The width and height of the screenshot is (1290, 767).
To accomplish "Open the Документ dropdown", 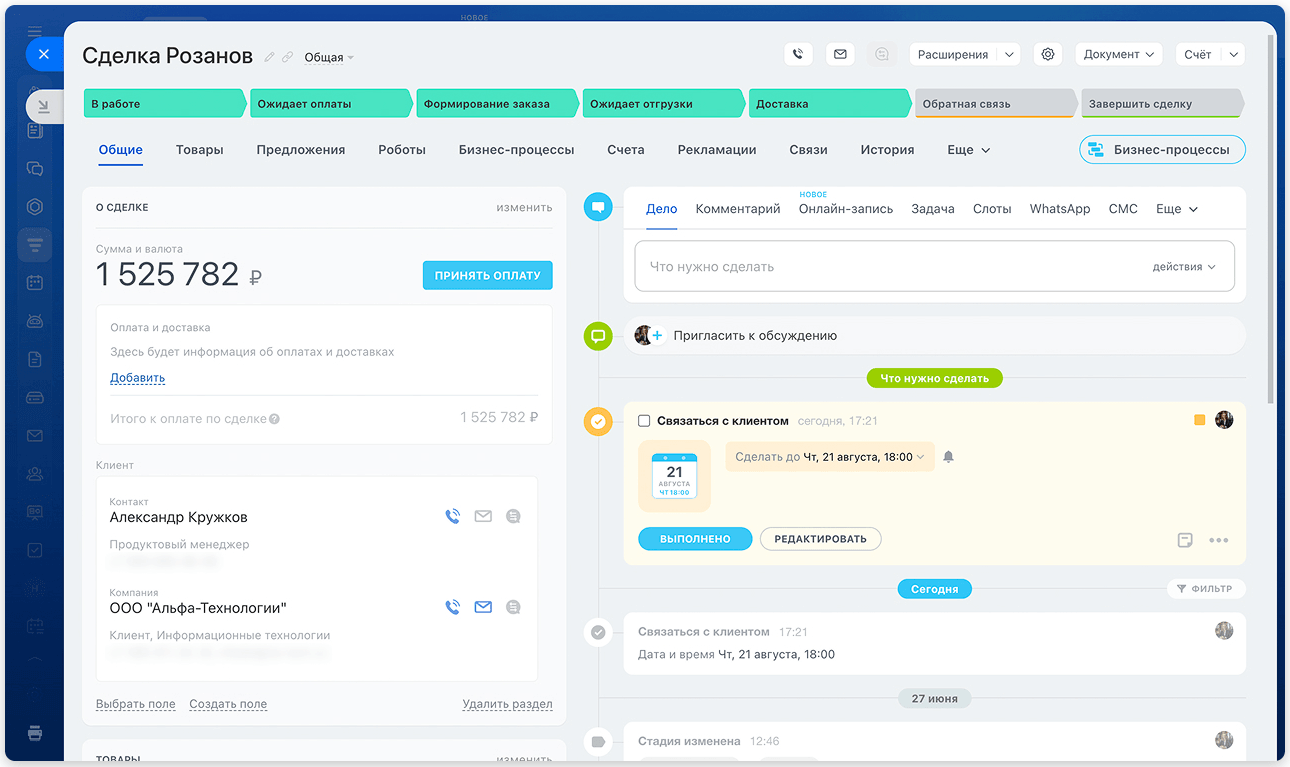I will point(1118,54).
